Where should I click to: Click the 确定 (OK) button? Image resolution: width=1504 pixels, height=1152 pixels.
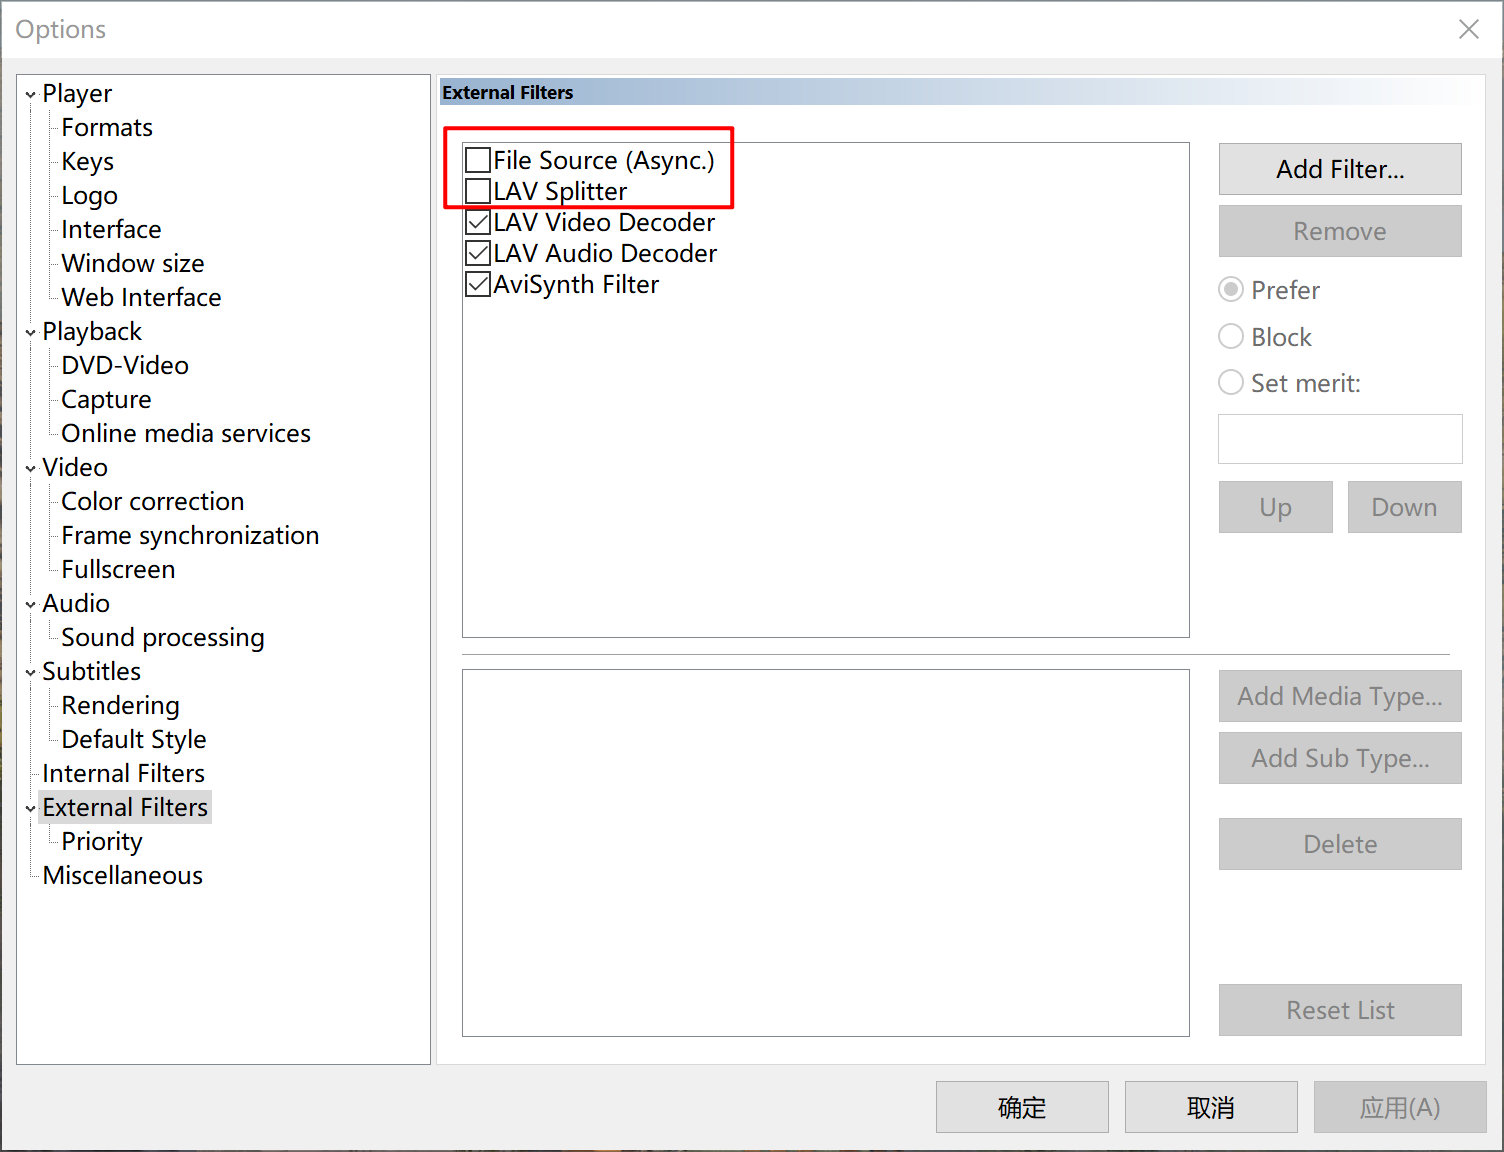pos(1022,1107)
